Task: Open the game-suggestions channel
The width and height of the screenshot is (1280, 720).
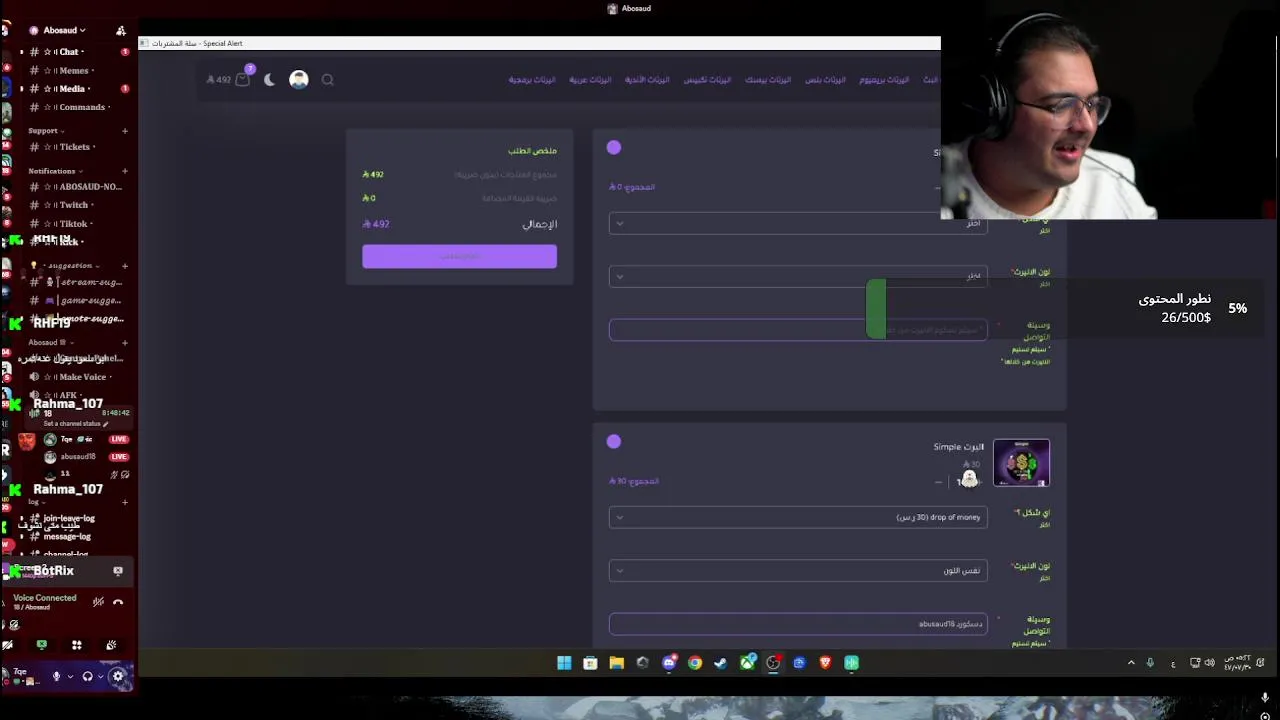Action: click(x=76, y=300)
